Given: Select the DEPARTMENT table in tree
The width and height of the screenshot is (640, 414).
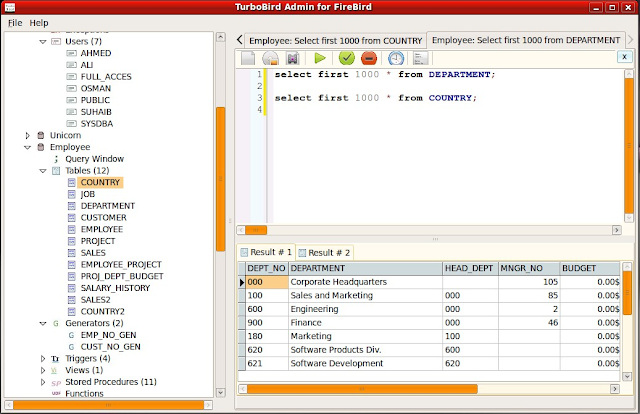Looking at the screenshot, I should click(x=107, y=206).
